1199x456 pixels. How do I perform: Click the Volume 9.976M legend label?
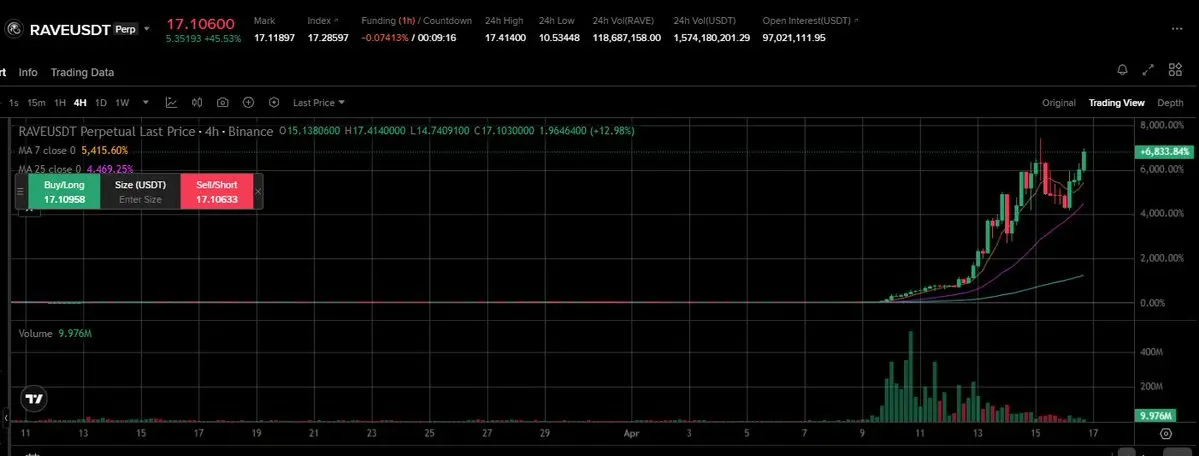(55, 334)
